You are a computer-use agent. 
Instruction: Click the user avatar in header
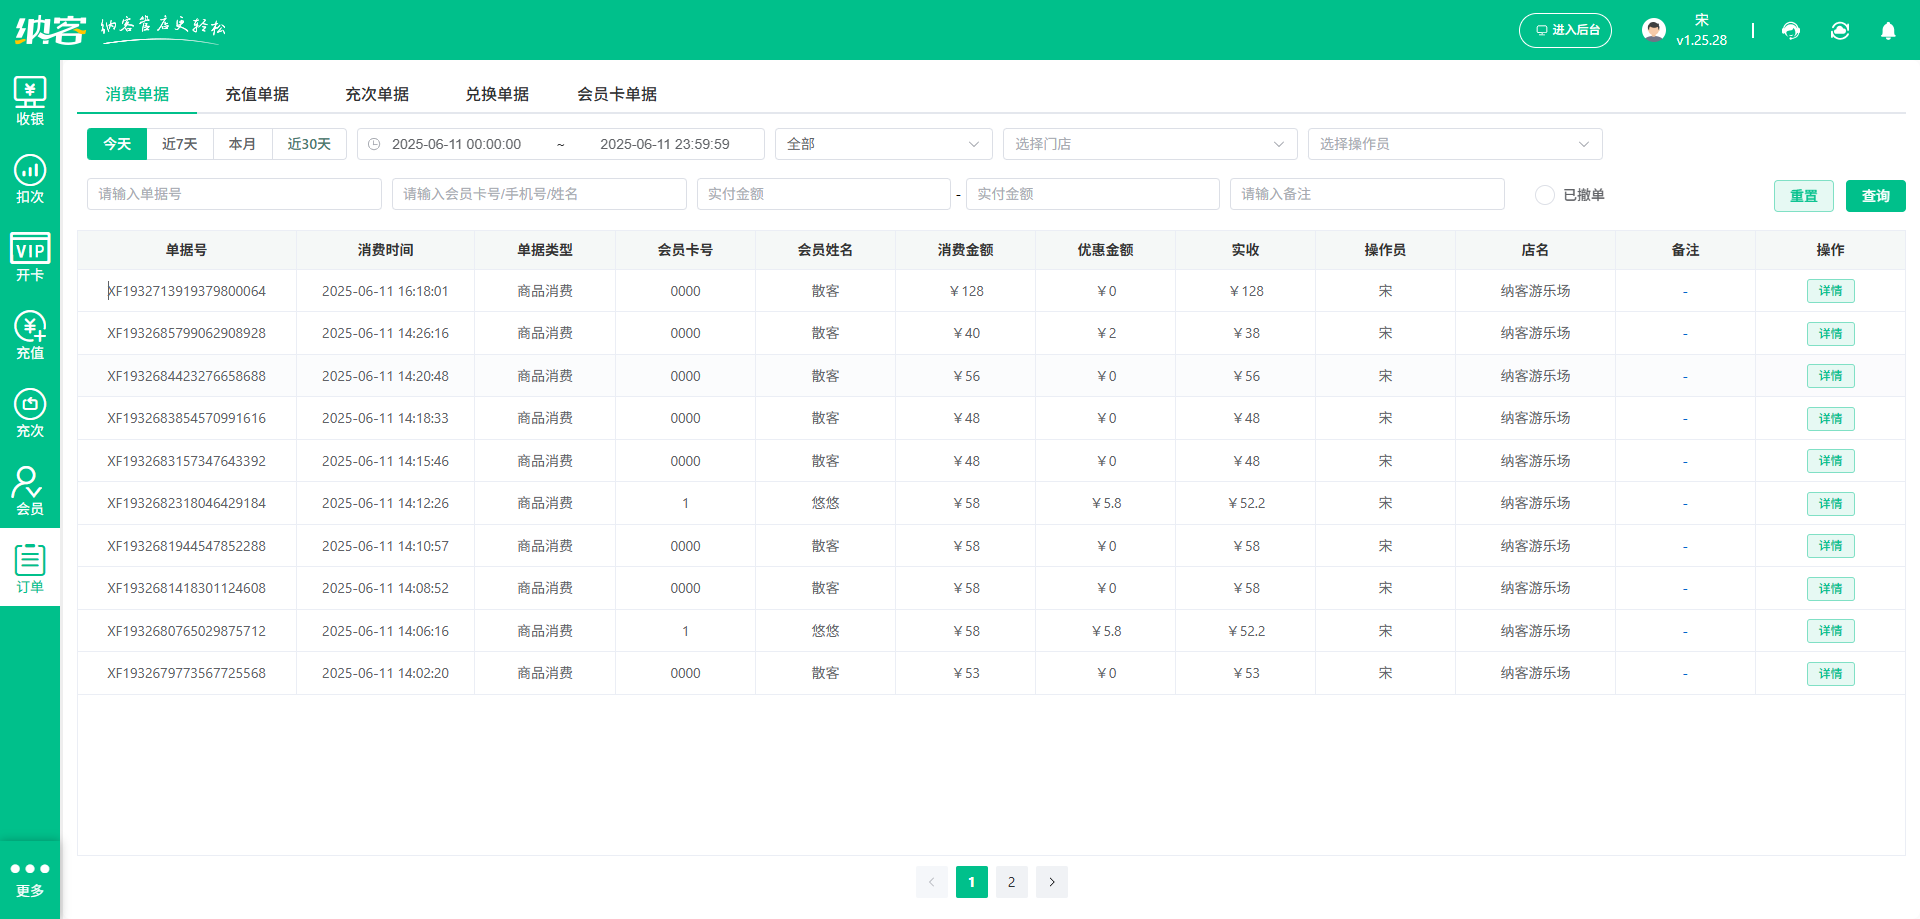(x=1654, y=30)
